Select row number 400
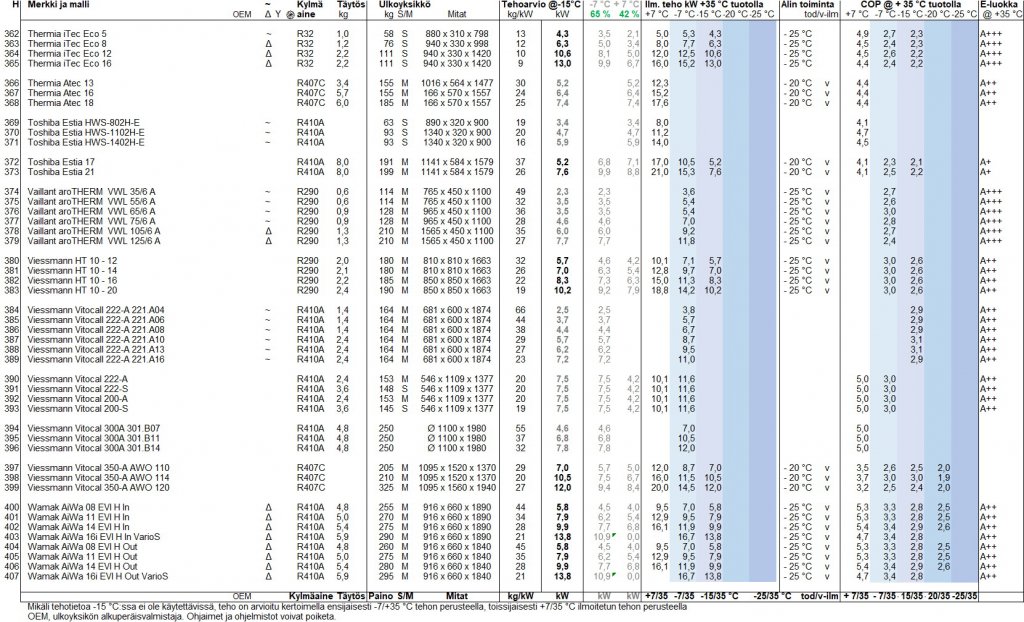 click(12, 507)
